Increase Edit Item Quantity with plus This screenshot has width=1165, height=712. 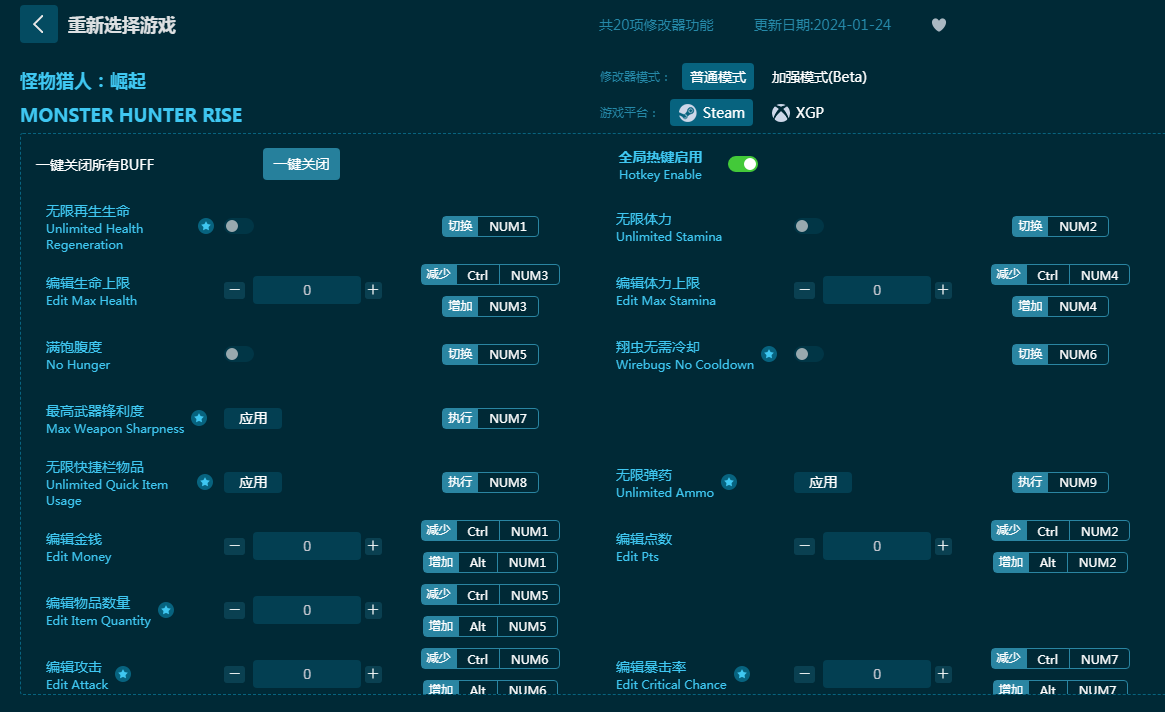[x=373, y=610]
